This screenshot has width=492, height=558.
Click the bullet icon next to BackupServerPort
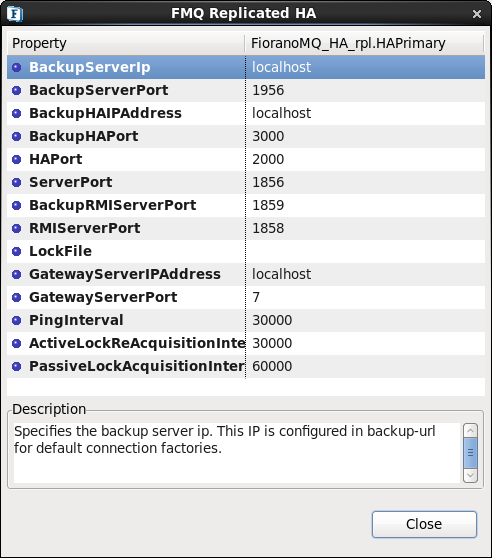coord(17,90)
